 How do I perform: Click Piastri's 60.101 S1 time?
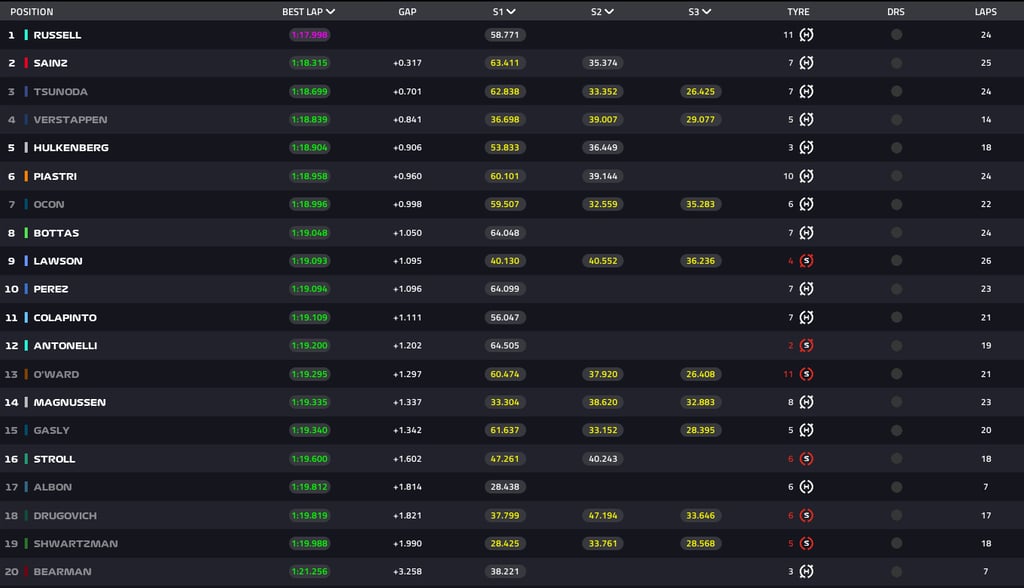(505, 176)
